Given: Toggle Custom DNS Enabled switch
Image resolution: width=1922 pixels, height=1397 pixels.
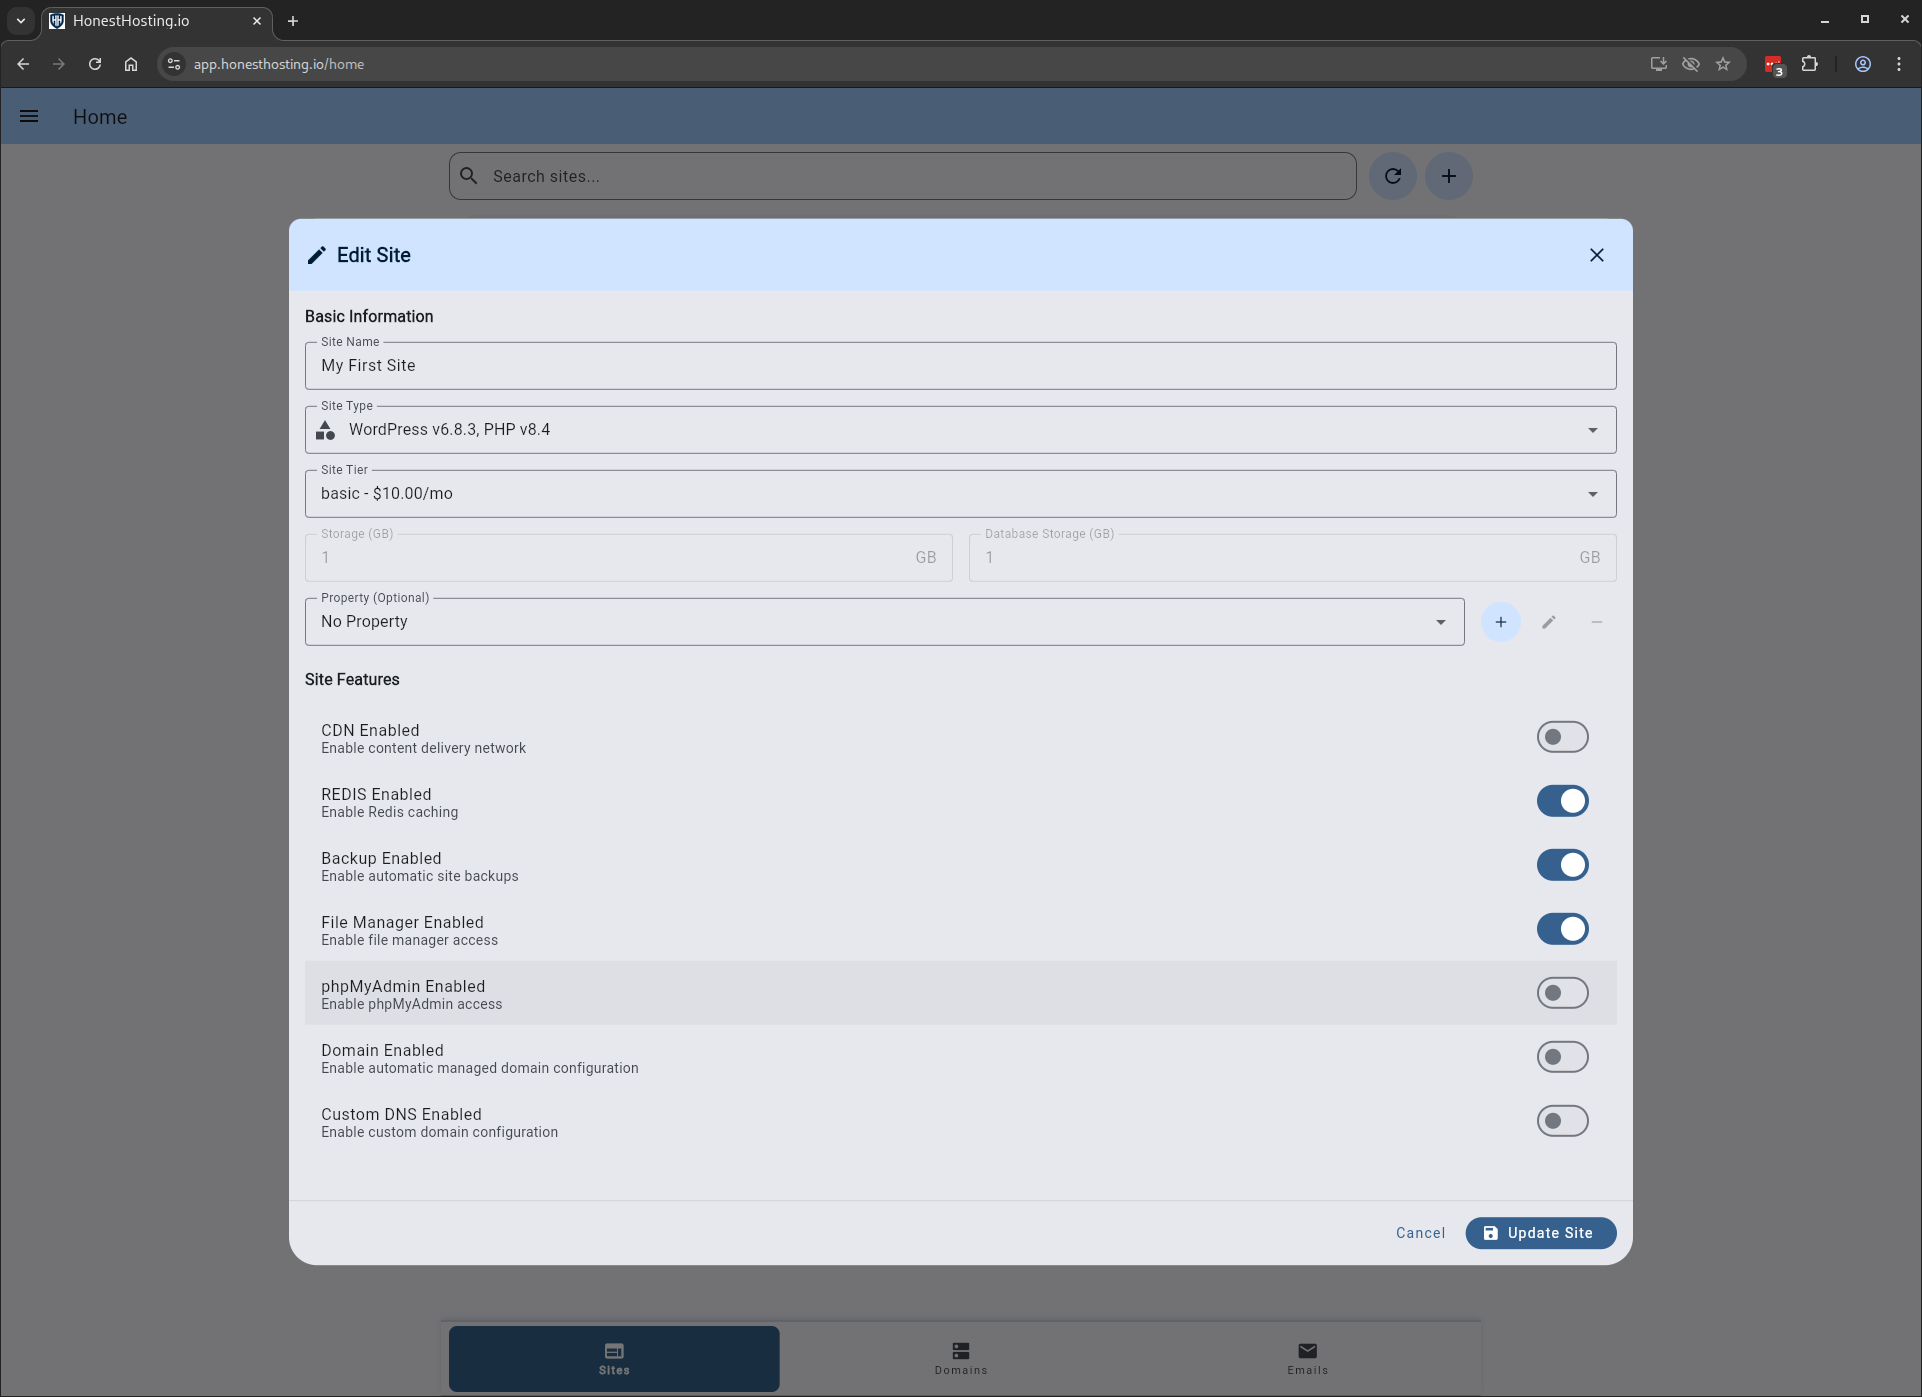Looking at the screenshot, I should pyautogui.click(x=1561, y=1121).
